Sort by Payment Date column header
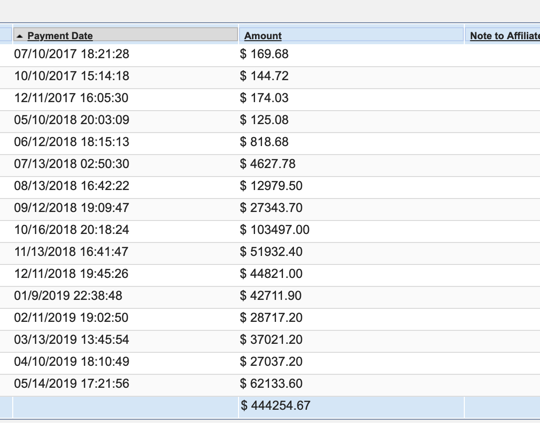The image size is (540, 426). pyautogui.click(x=60, y=35)
